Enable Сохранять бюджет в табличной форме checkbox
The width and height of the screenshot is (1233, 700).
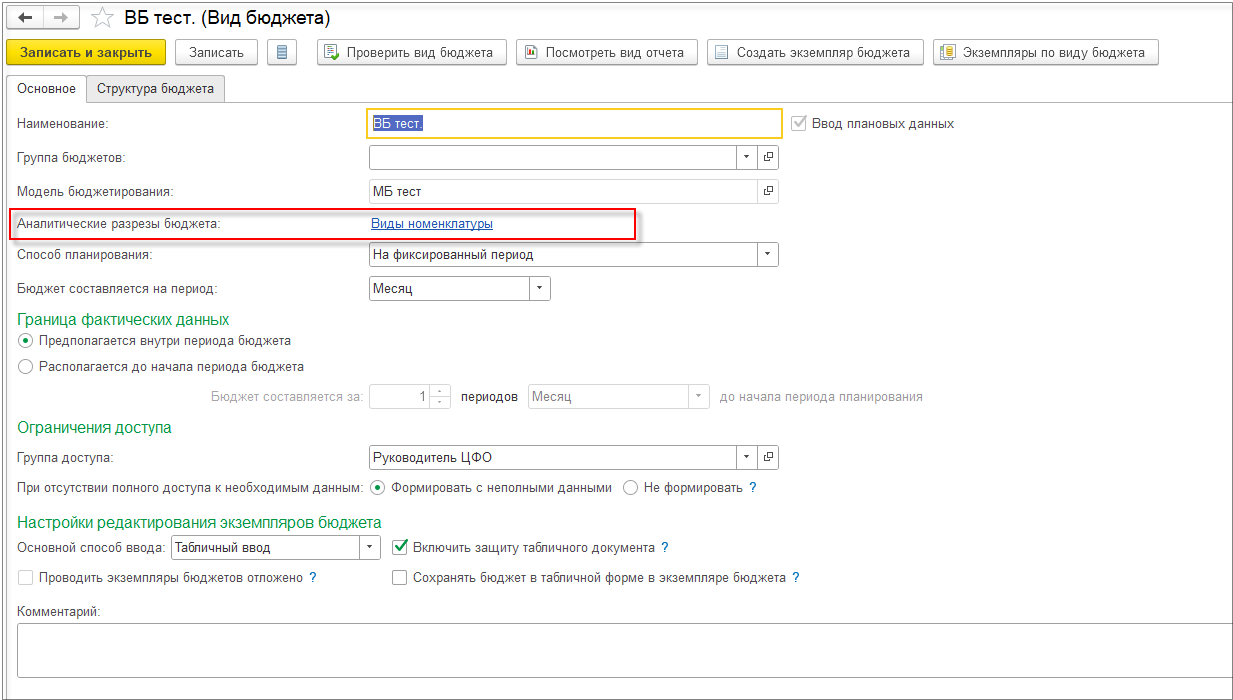coord(400,577)
